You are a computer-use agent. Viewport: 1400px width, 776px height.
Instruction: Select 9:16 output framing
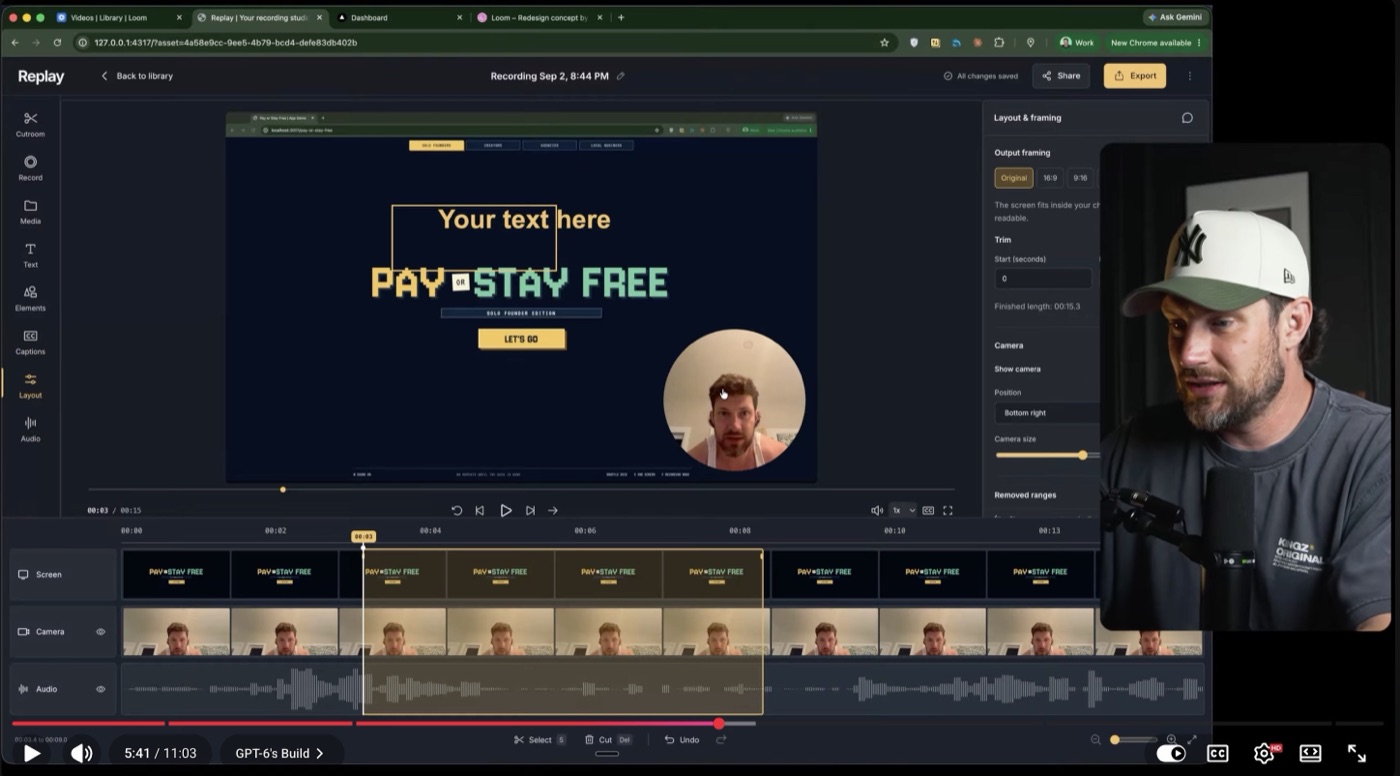(x=1080, y=178)
